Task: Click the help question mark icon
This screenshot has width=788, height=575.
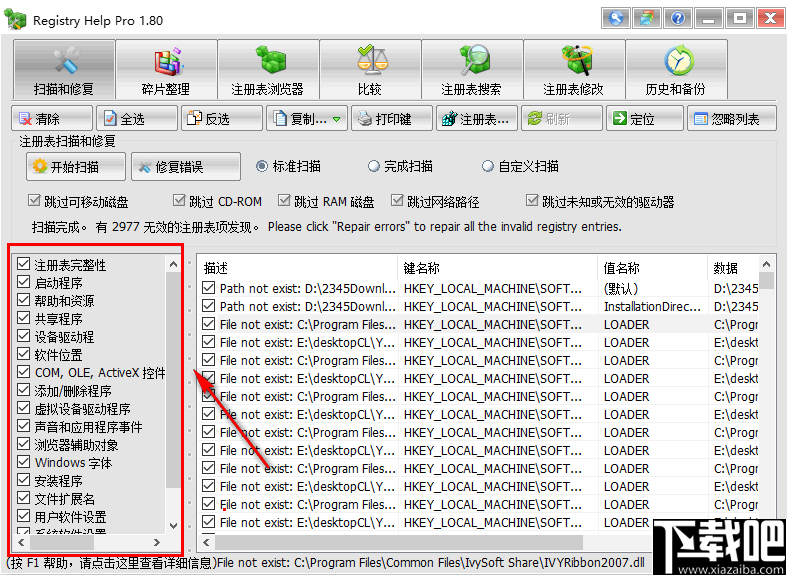Action: click(x=678, y=19)
